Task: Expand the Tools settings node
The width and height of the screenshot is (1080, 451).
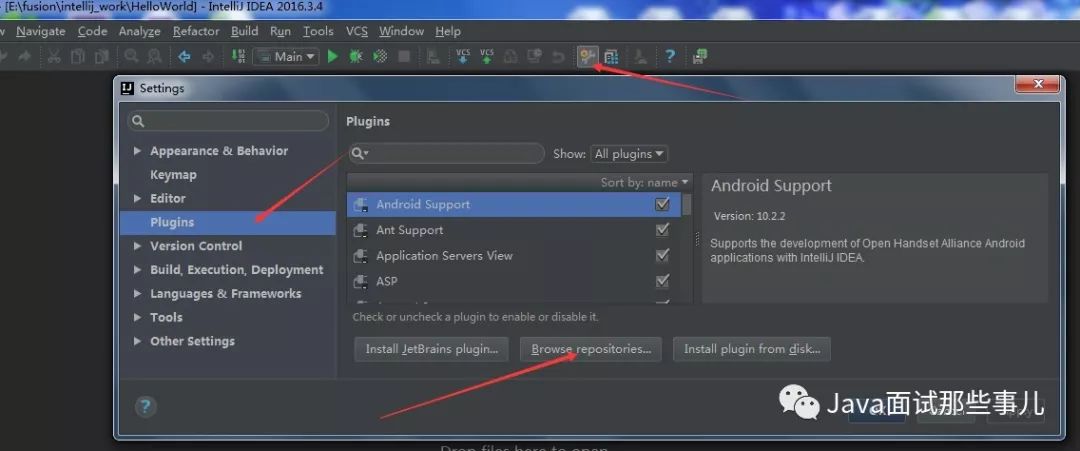Action: (138, 317)
